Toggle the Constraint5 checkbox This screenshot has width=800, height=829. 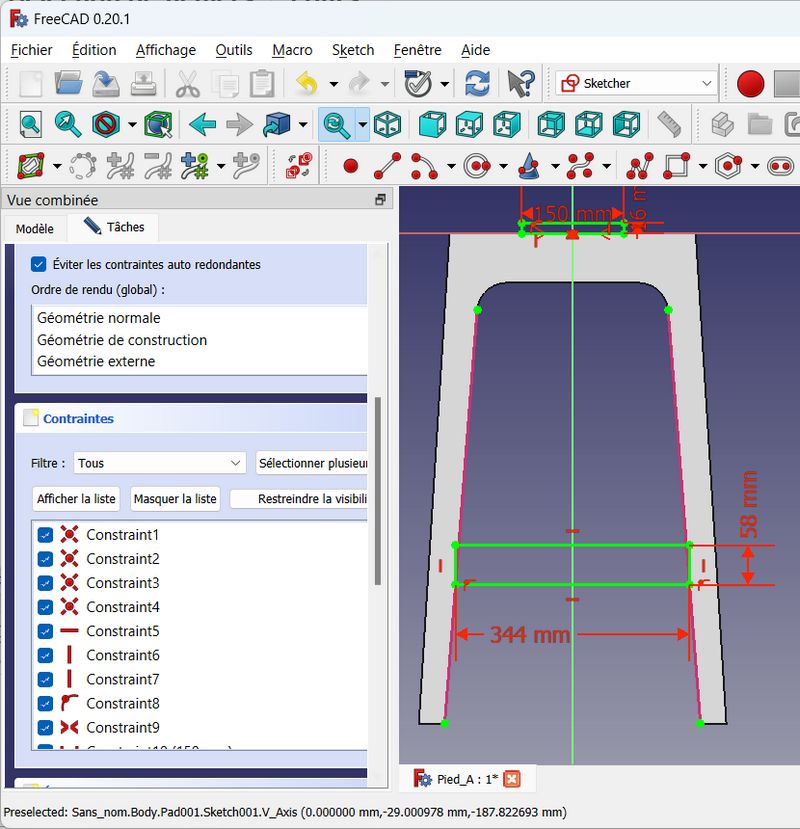pos(45,631)
